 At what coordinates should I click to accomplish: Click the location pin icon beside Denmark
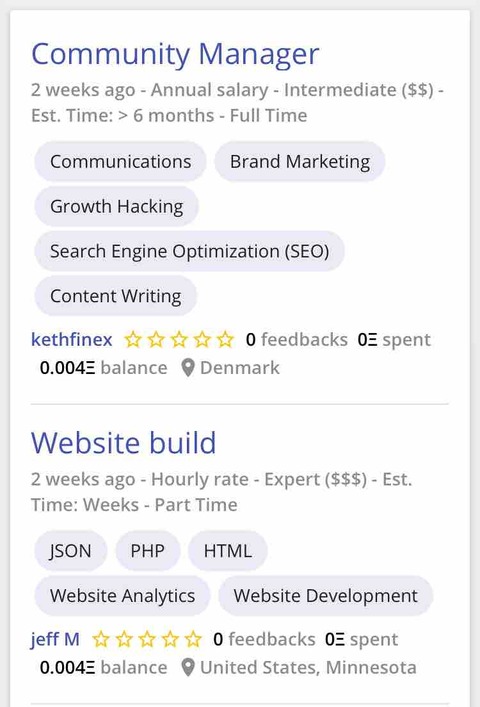point(187,368)
